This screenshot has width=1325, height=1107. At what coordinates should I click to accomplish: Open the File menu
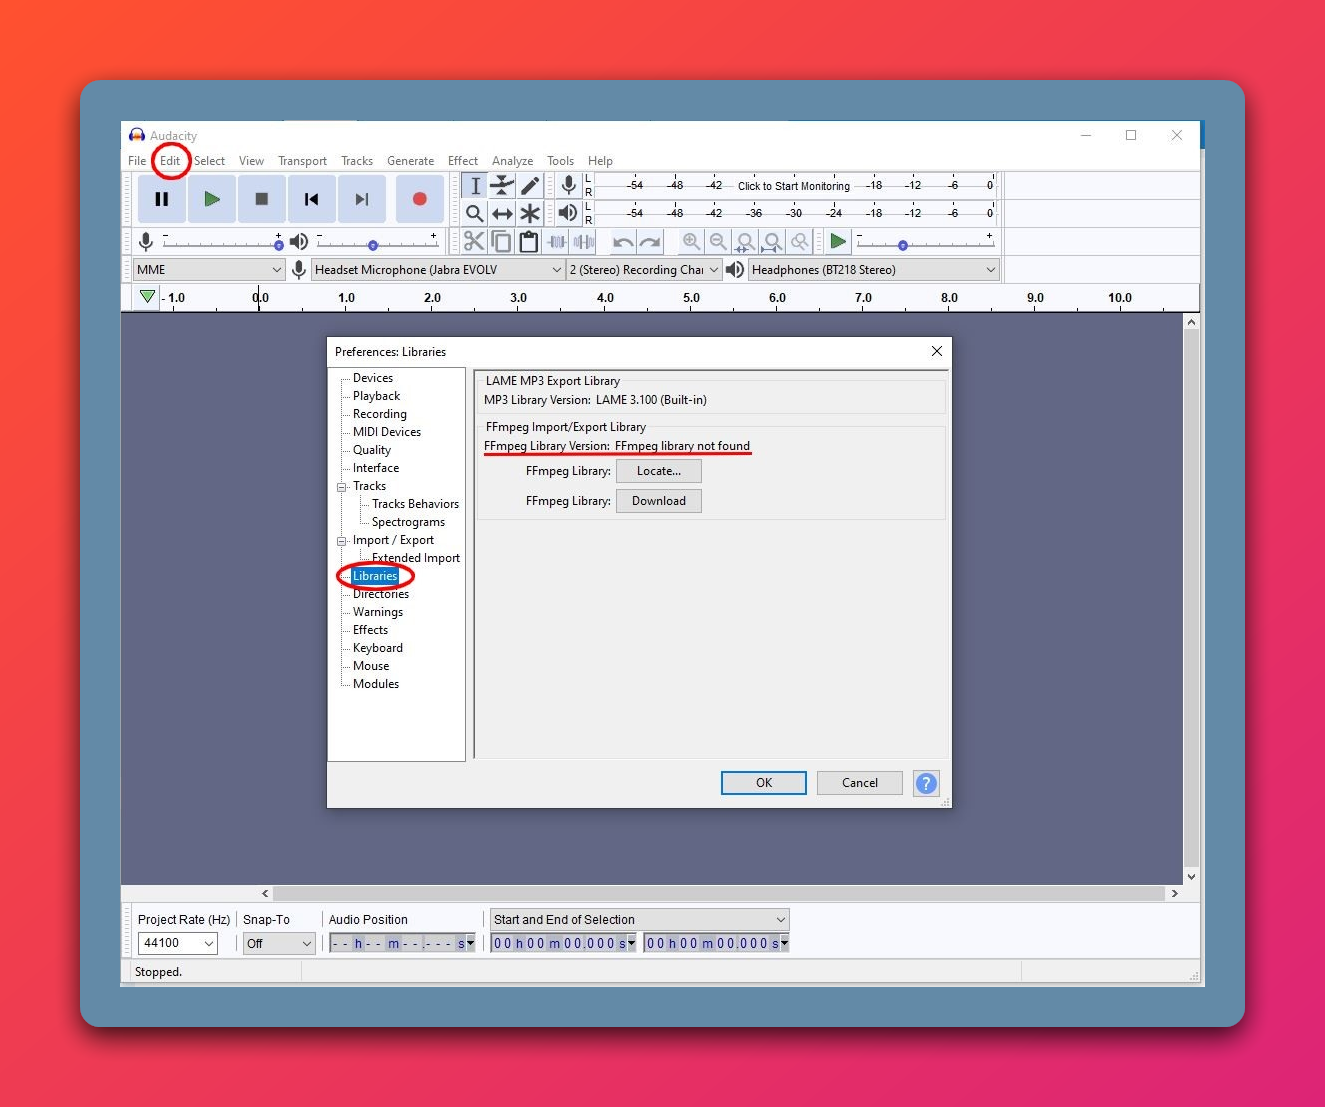(137, 161)
